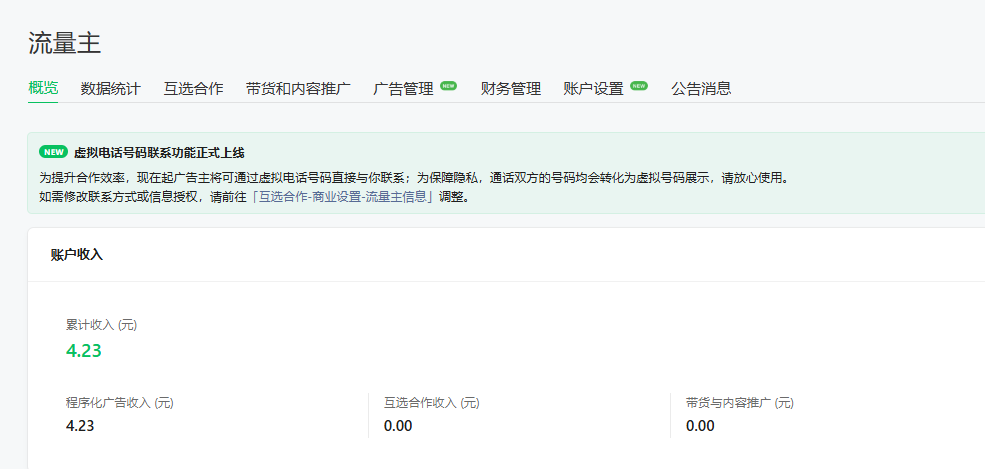985x469 pixels.
Task: Switch to the 概览 tab
Action: (43, 88)
